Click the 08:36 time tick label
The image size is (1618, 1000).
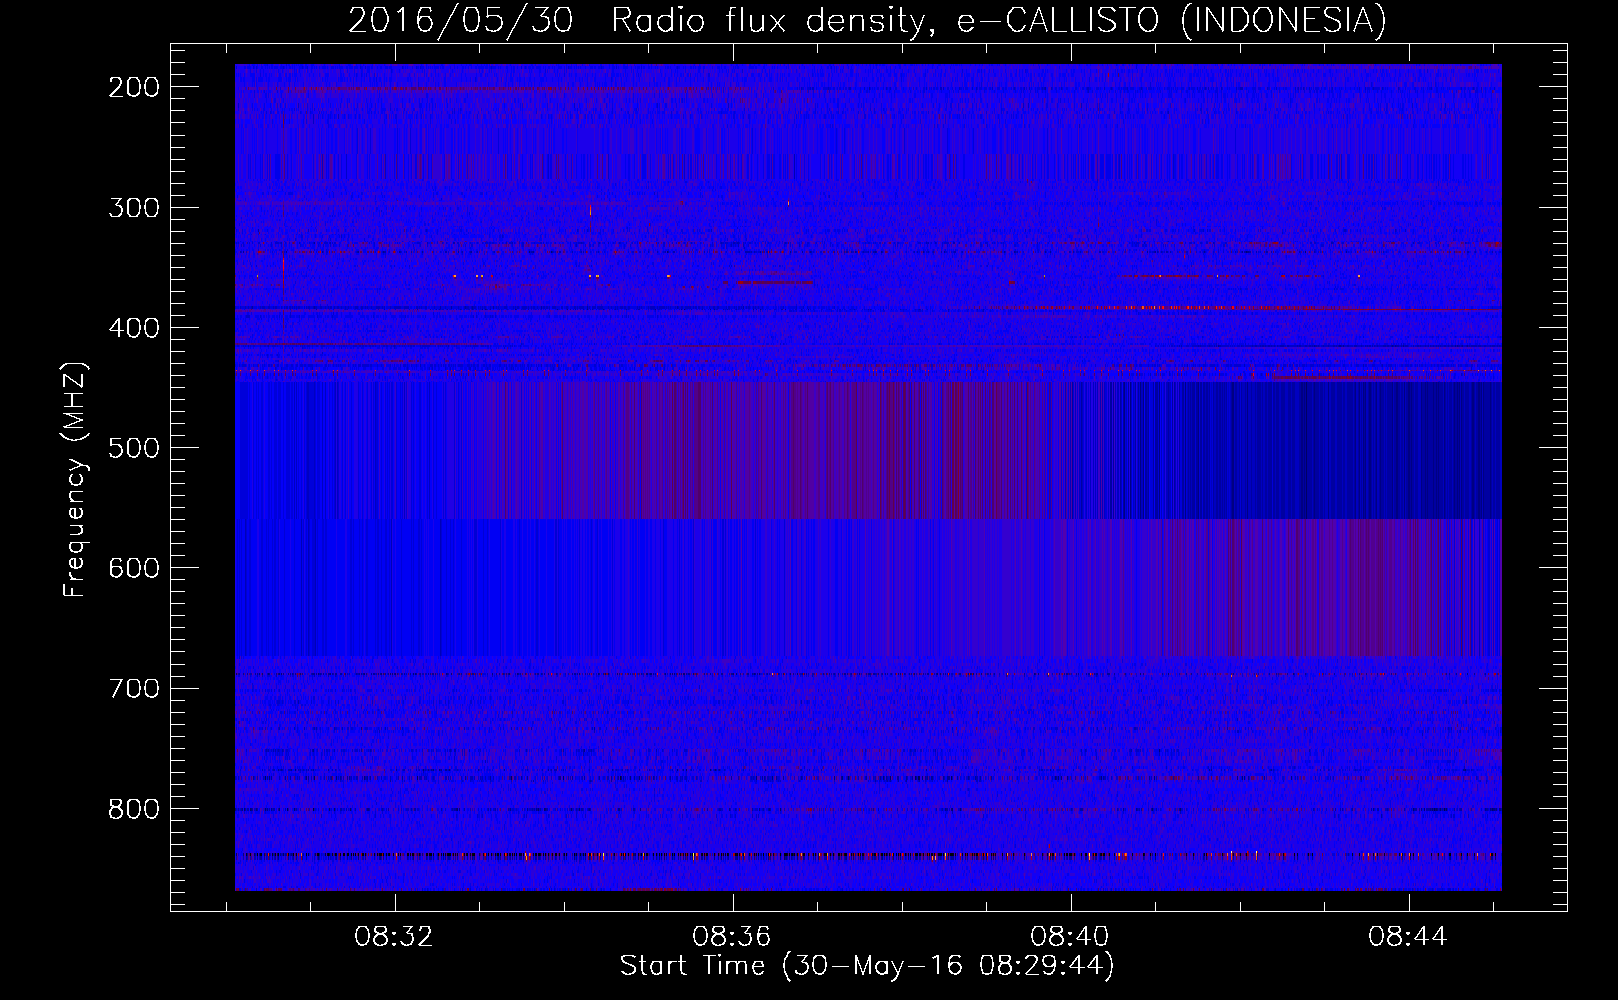click(x=732, y=937)
